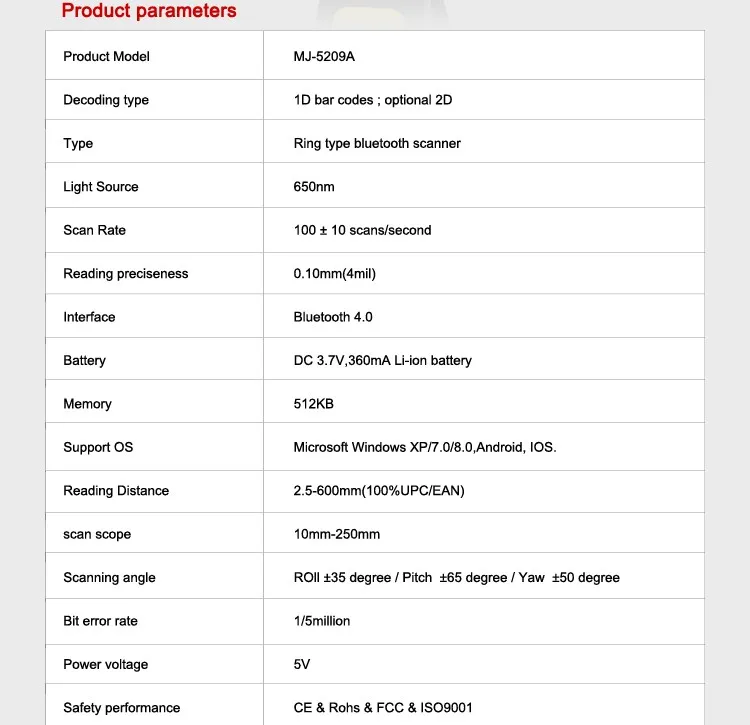Select the Reading Distance value 2.5-600mm

[x=379, y=491]
